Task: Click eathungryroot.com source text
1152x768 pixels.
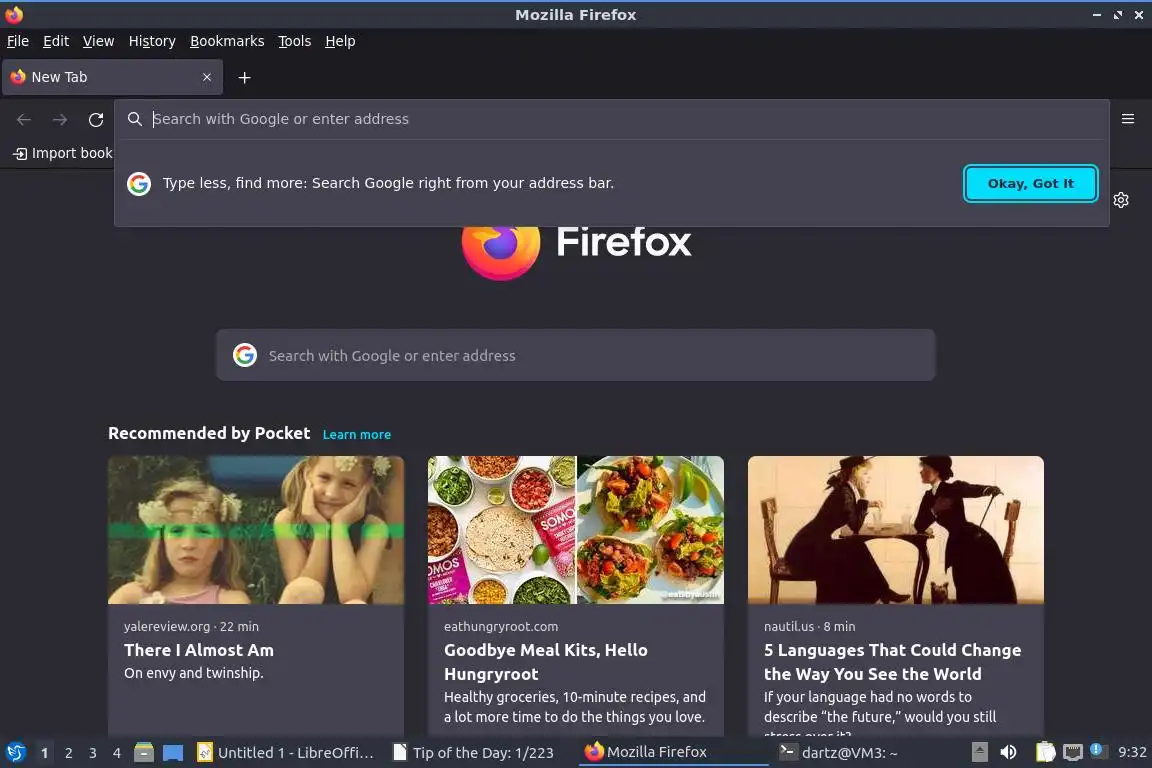Action: (x=501, y=626)
